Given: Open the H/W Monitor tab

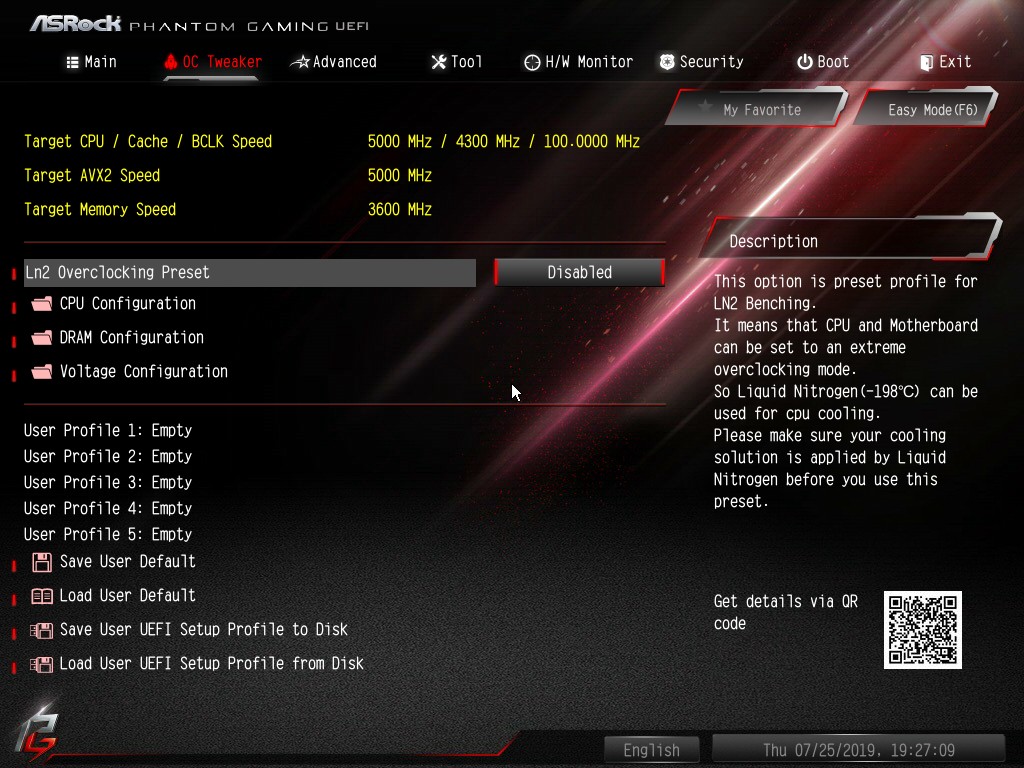Looking at the screenshot, I should (x=579, y=62).
